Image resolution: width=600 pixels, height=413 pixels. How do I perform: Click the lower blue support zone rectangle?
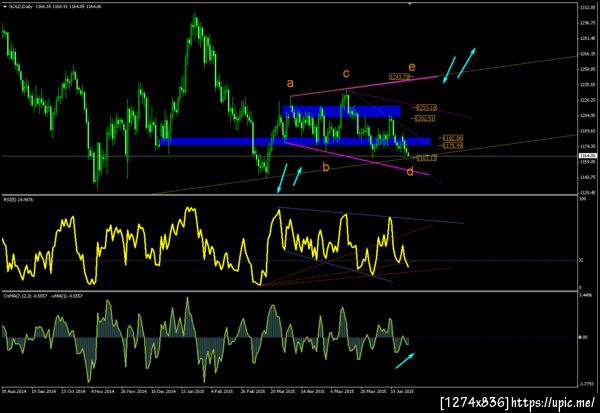point(295,142)
